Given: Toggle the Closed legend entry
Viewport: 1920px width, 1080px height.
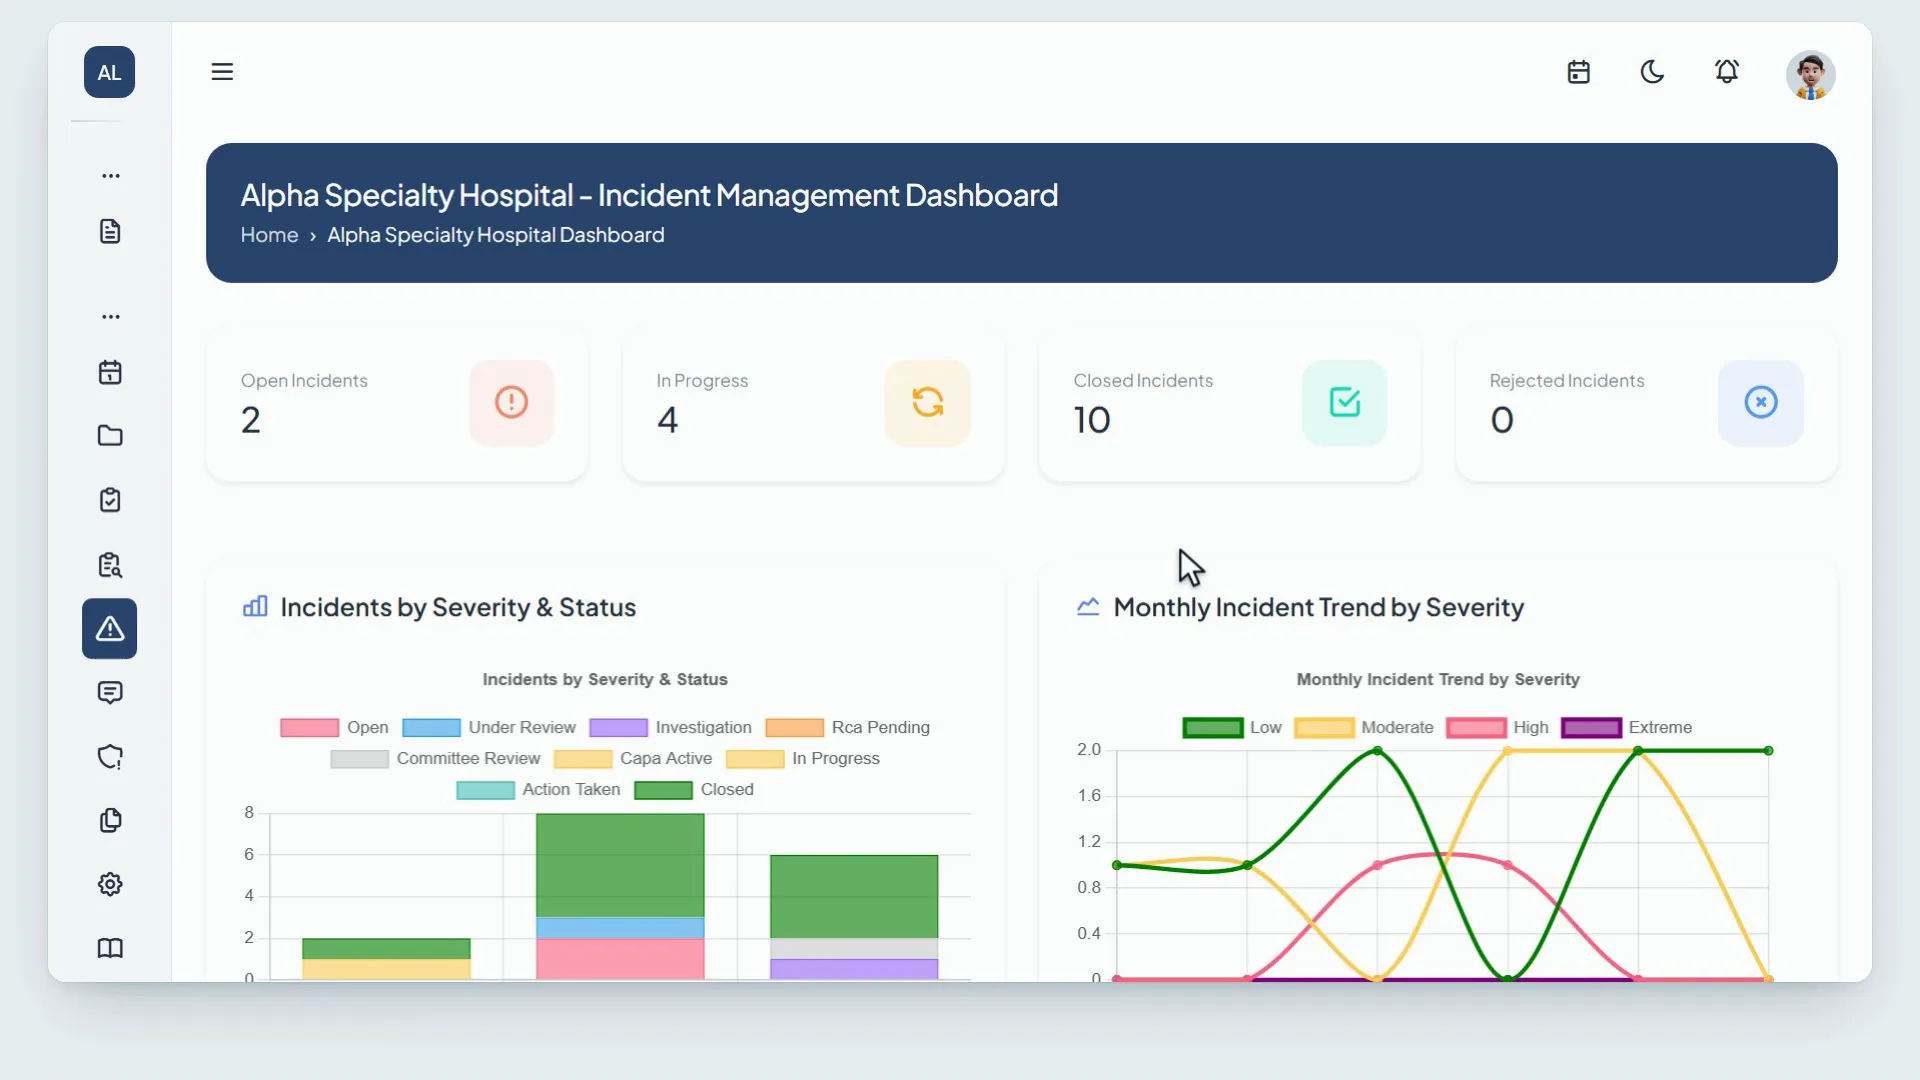Looking at the screenshot, I should pyautogui.click(x=694, y=790).
